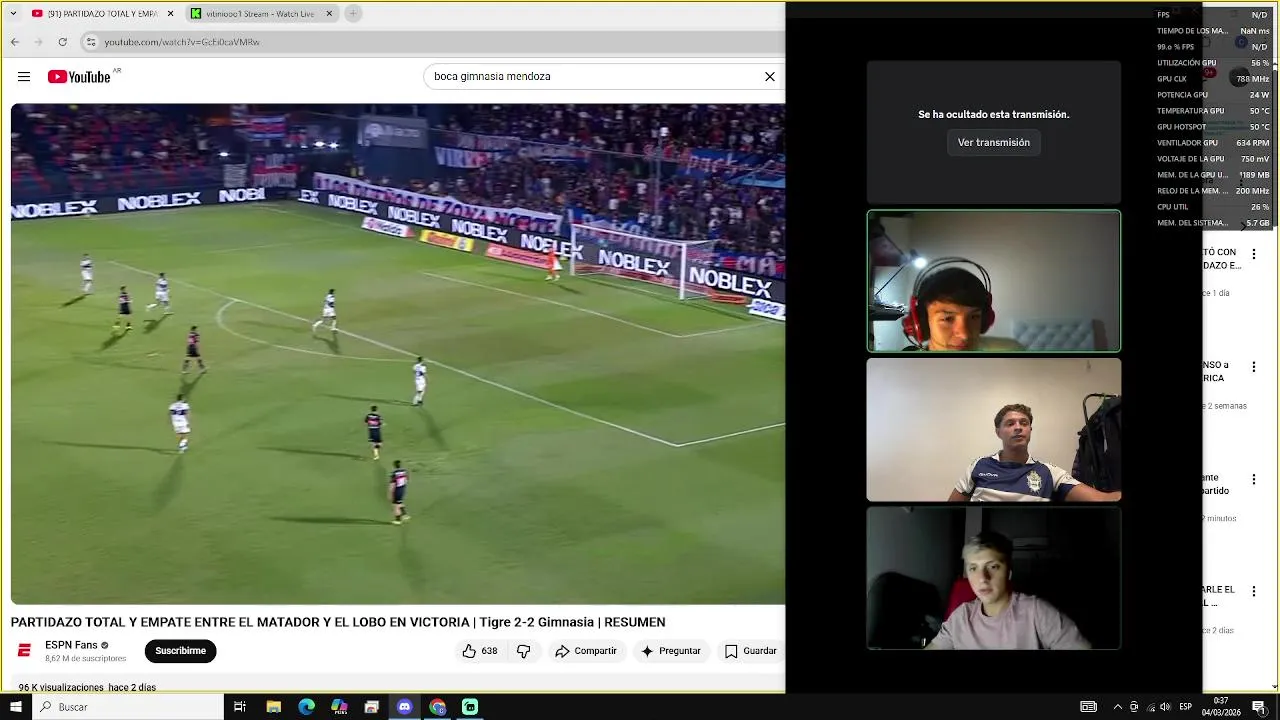Click Suscribirme button for ESPN Fans

pos(180,651)
